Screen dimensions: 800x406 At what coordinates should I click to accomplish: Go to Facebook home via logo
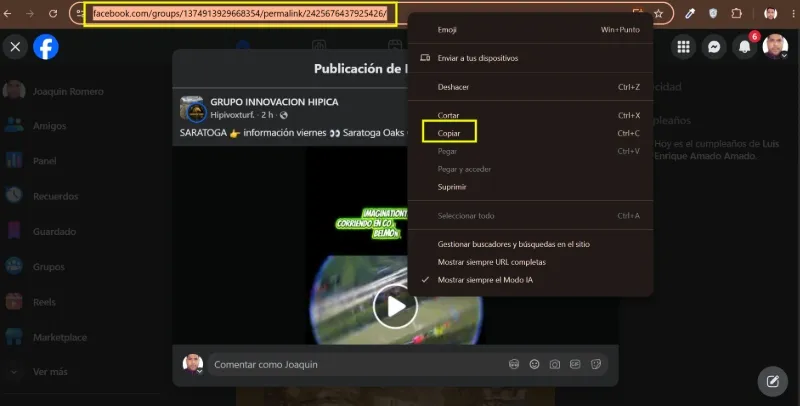click(46, 47)
